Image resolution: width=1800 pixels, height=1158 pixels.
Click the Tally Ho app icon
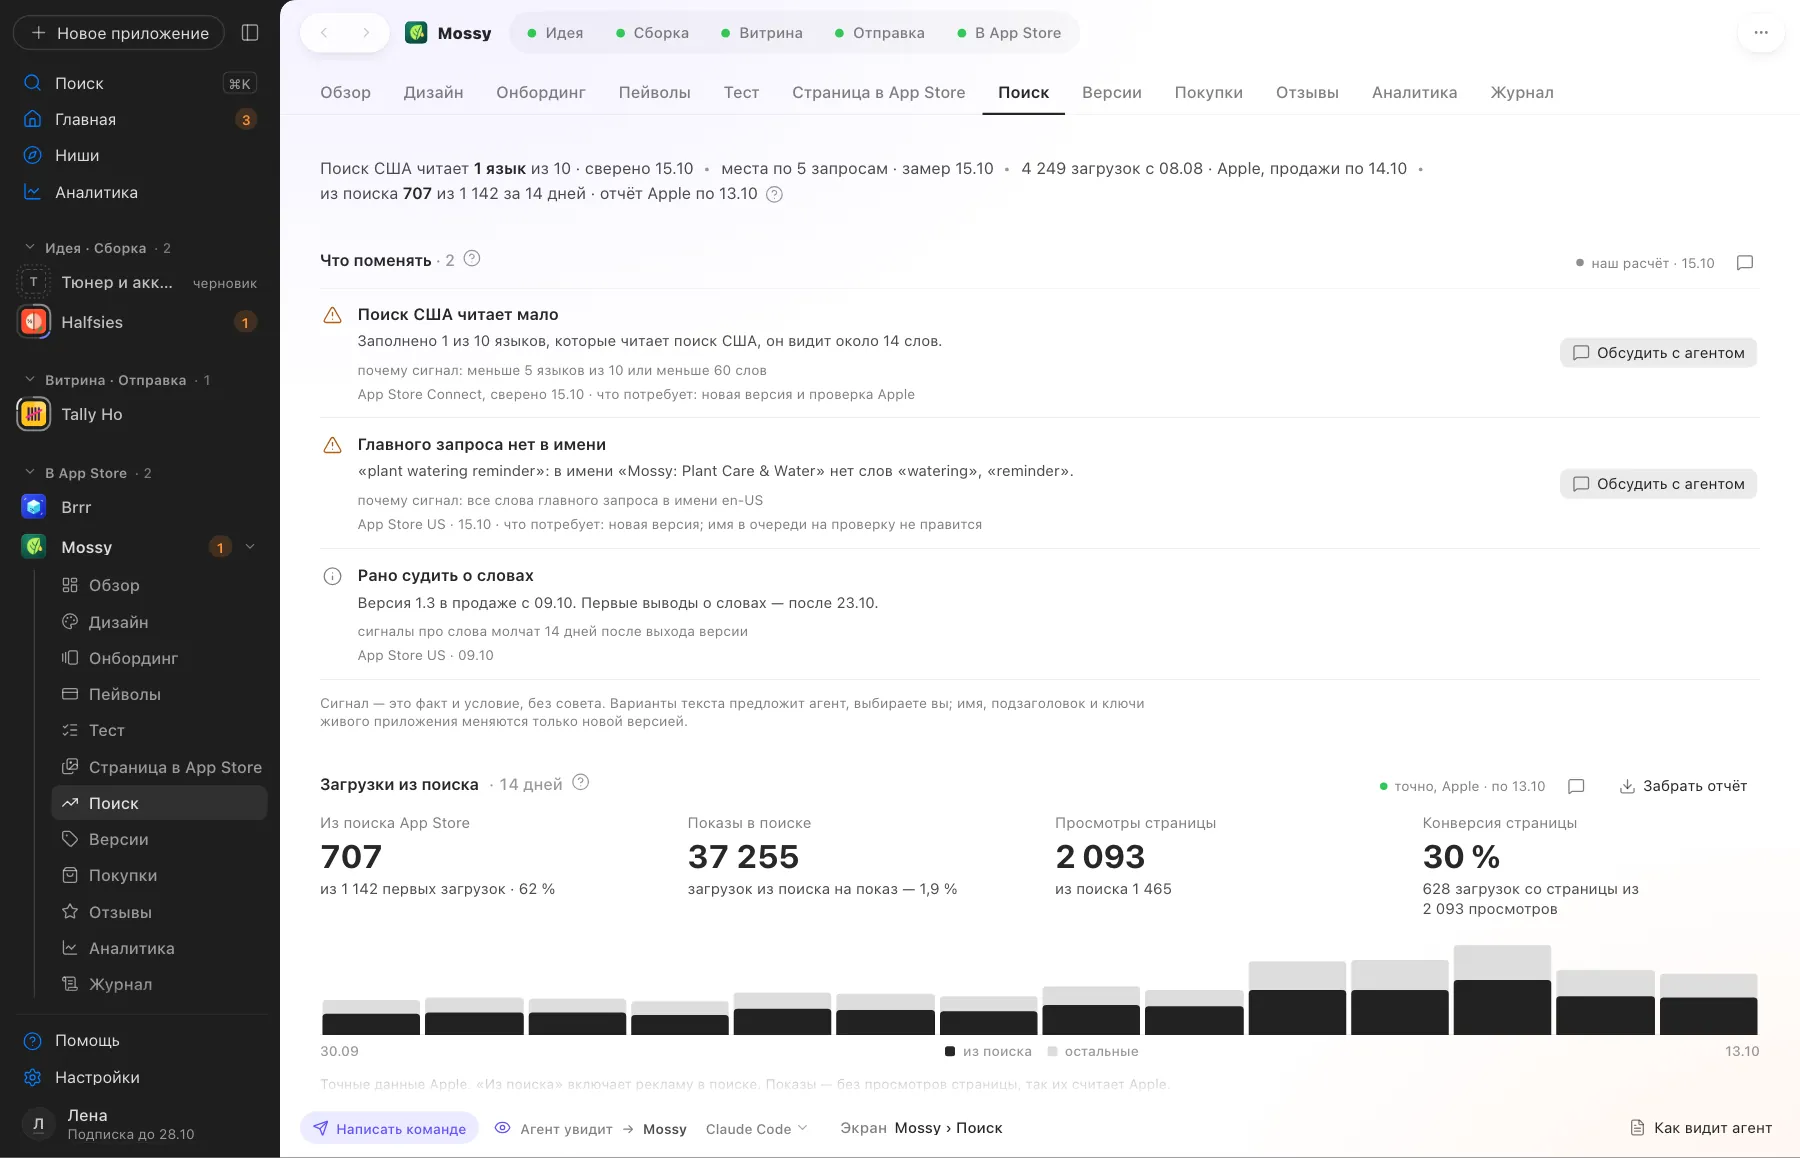(x=34, y=414)
